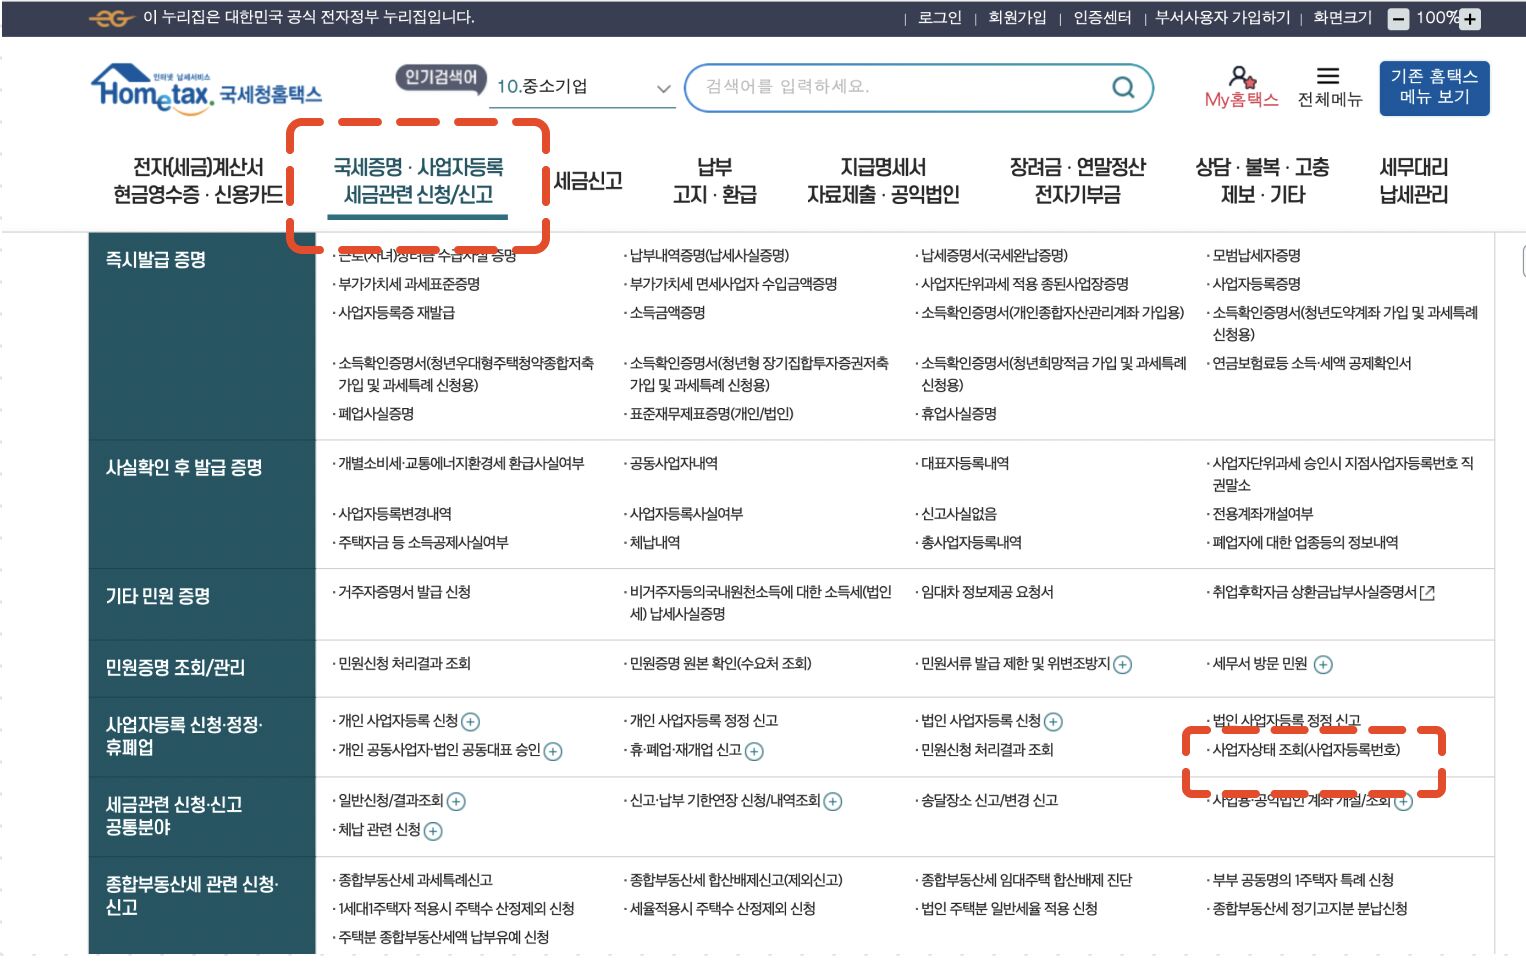The width and height of the screenshot is (1526, 980).
Task: Open the 납부 고지·환급 menu
Action: 714,181
